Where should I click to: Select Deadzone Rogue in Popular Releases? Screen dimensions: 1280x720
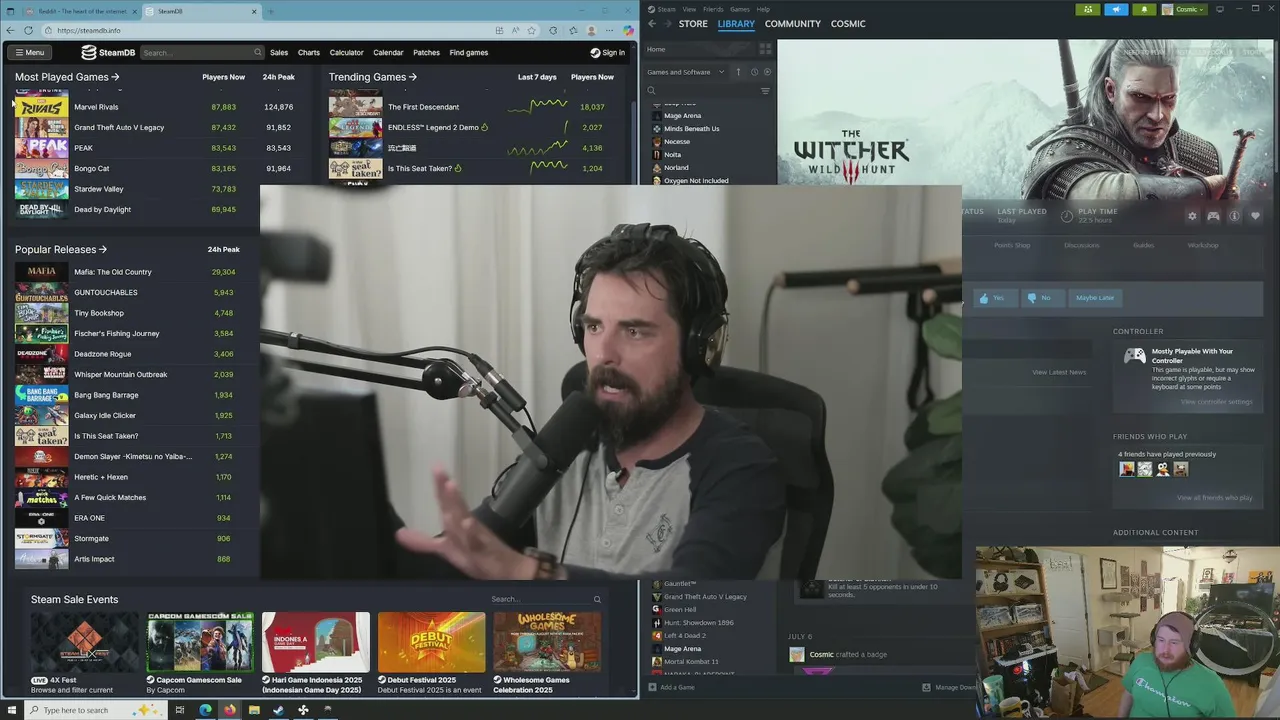(x=102, y=354)
